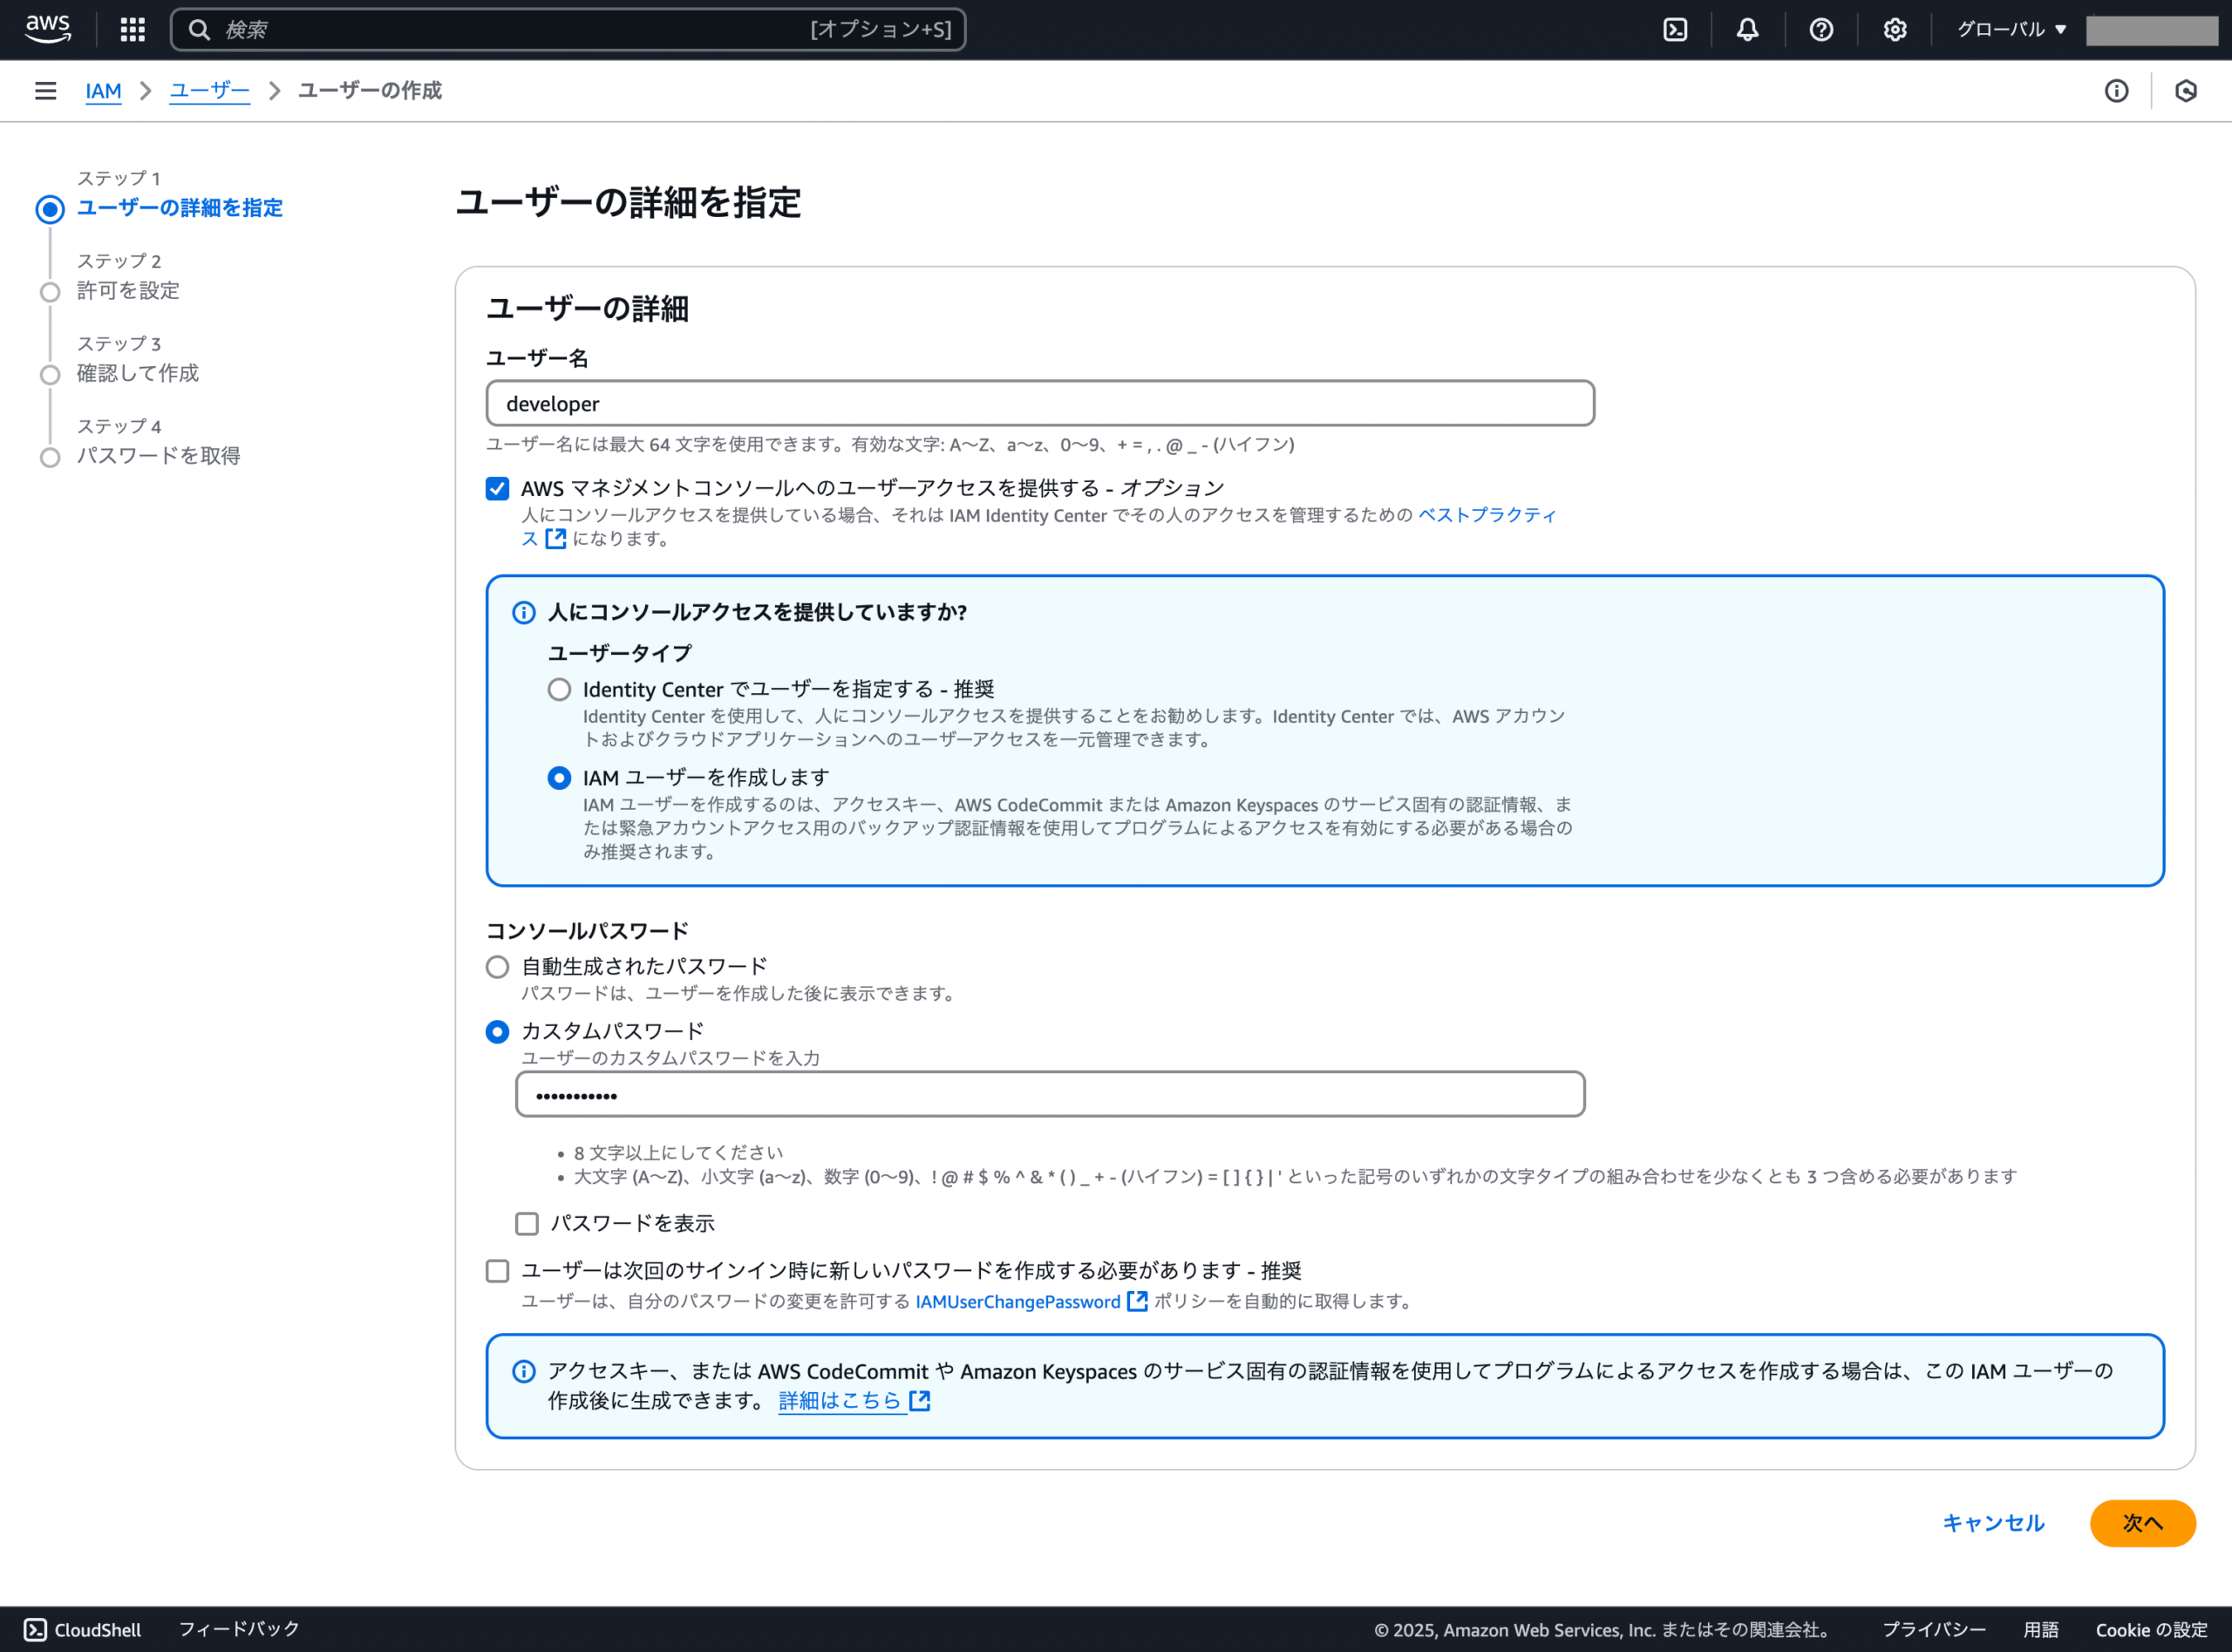The image size is (2232, 1652).
Task: Select step 3 確認して作成
Action: pyautogui.click(x=138, y=373)
